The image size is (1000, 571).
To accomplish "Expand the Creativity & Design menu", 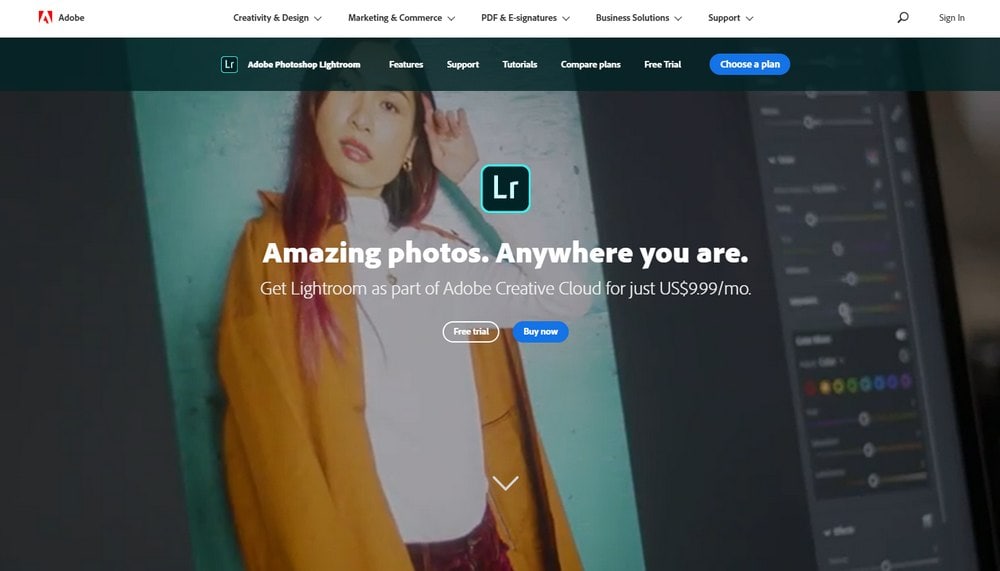I will tap(277, 18).
